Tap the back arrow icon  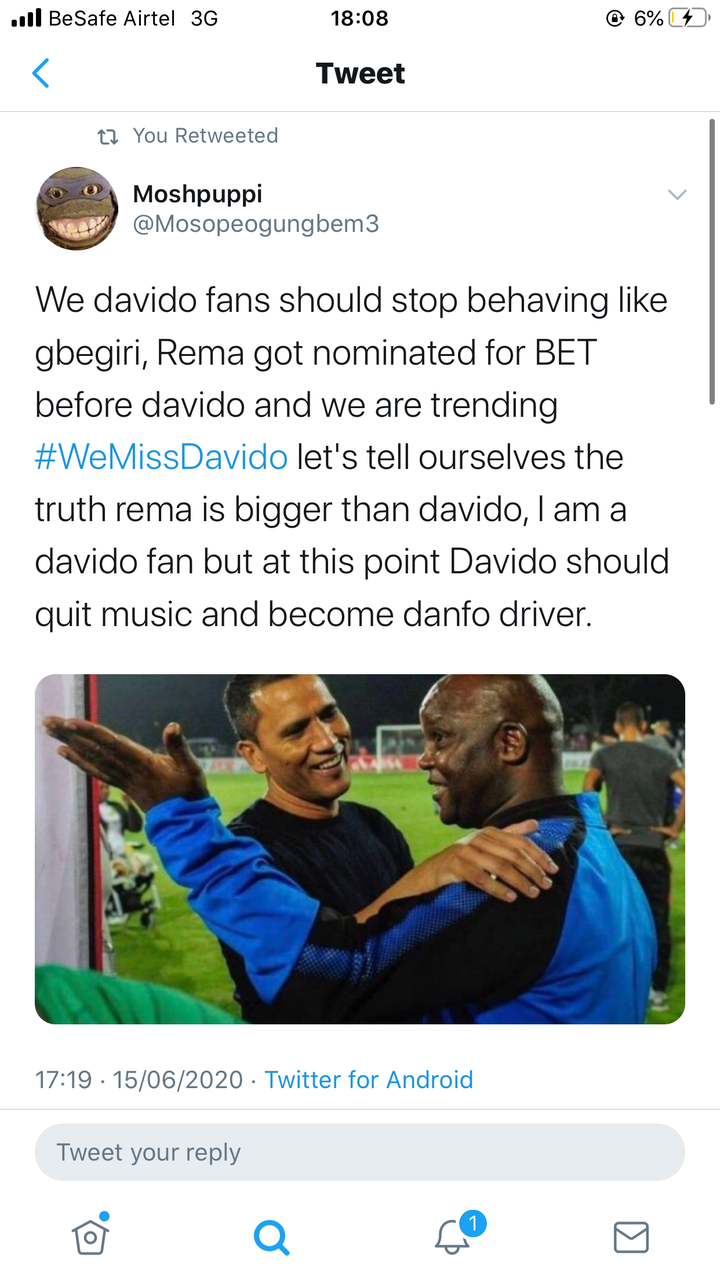tap(41, 74)
